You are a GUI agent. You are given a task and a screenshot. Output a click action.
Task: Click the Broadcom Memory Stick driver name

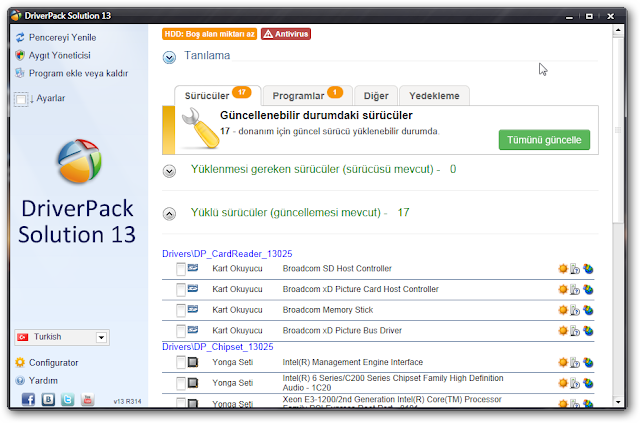pyautogui.click(x=328, y=310)
